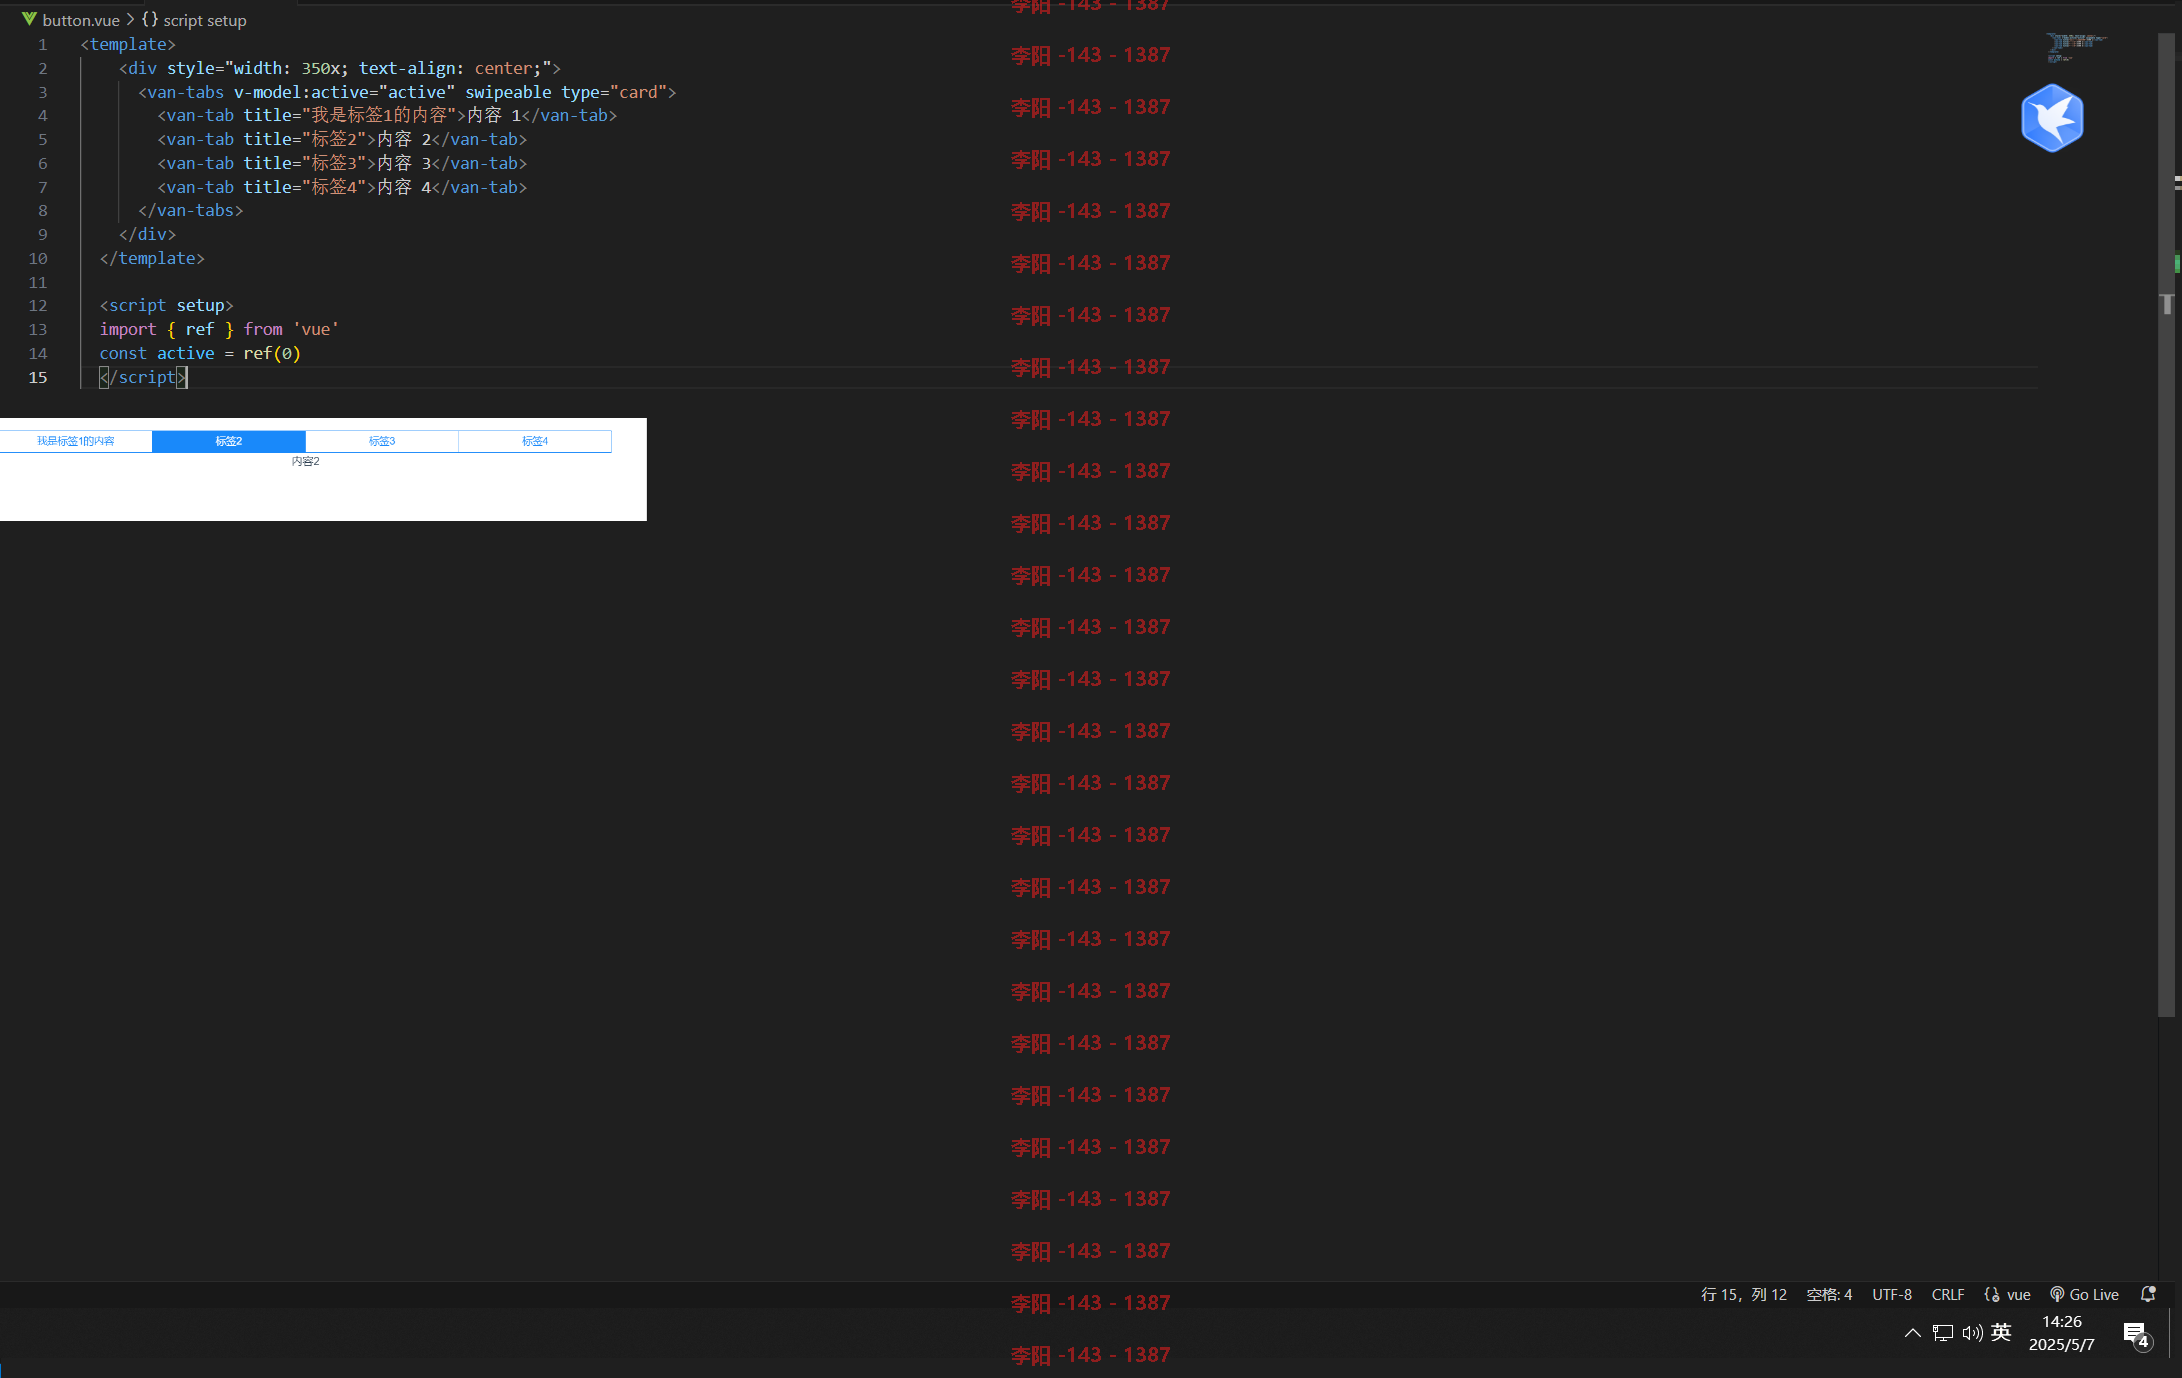
Task: Switch to the 标签4 tab in preview
Action: (535, 441)
